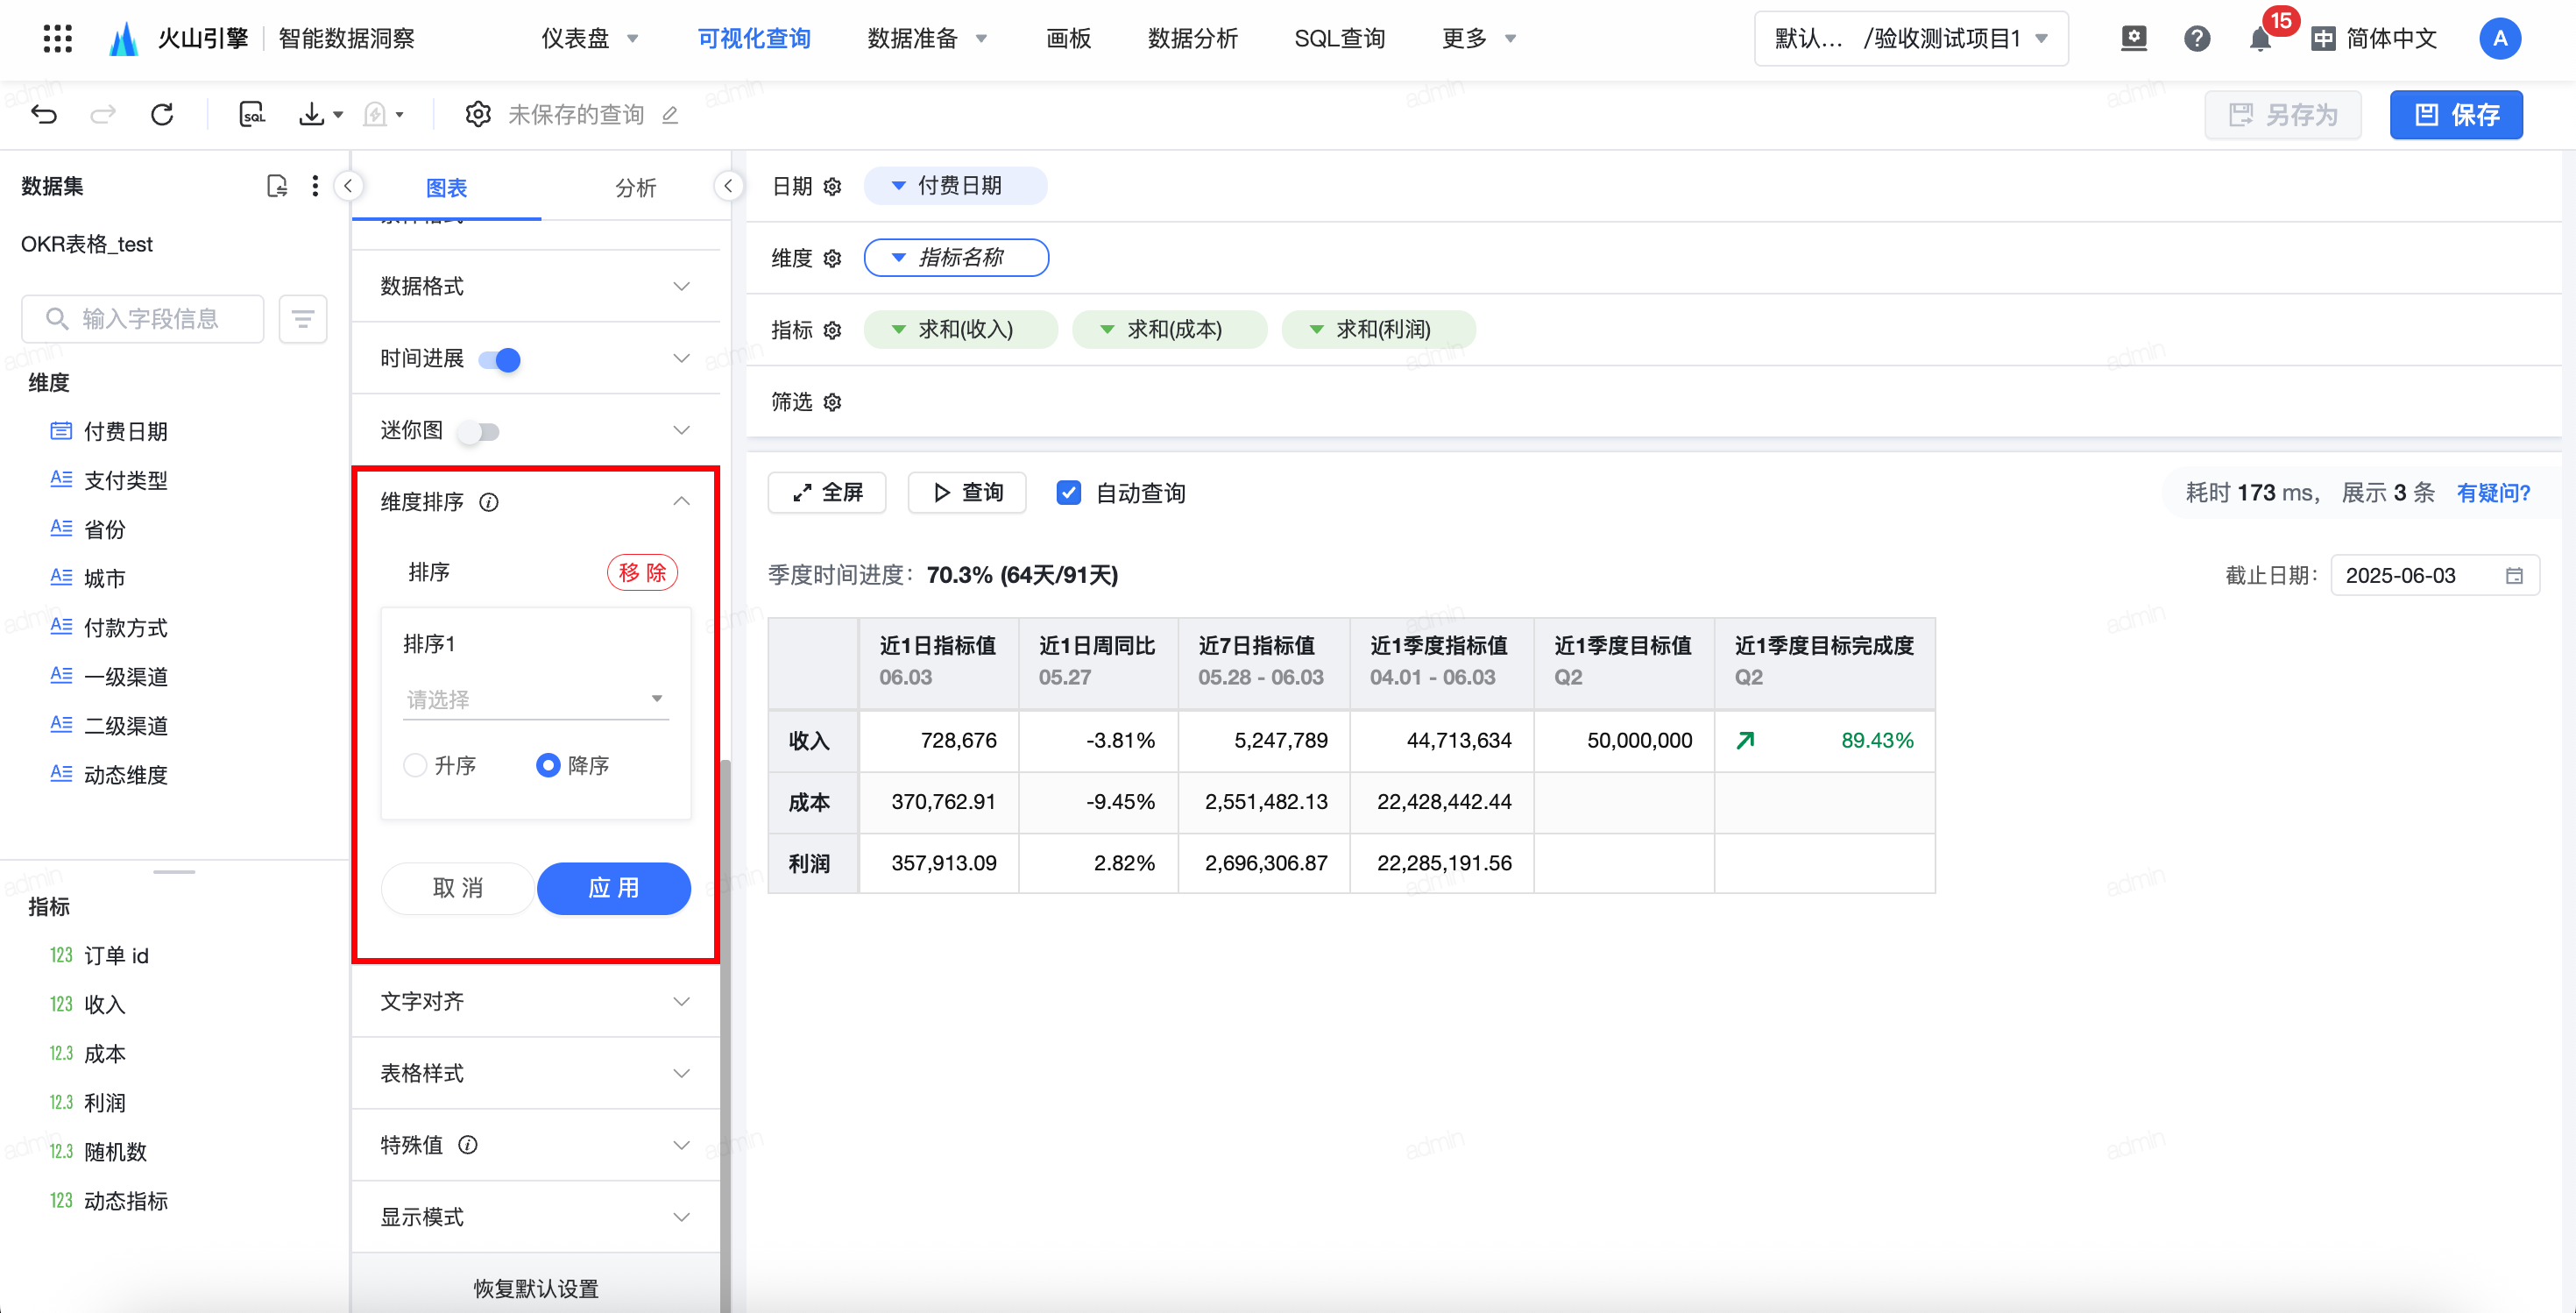Click 有疑问? link

2493,493
